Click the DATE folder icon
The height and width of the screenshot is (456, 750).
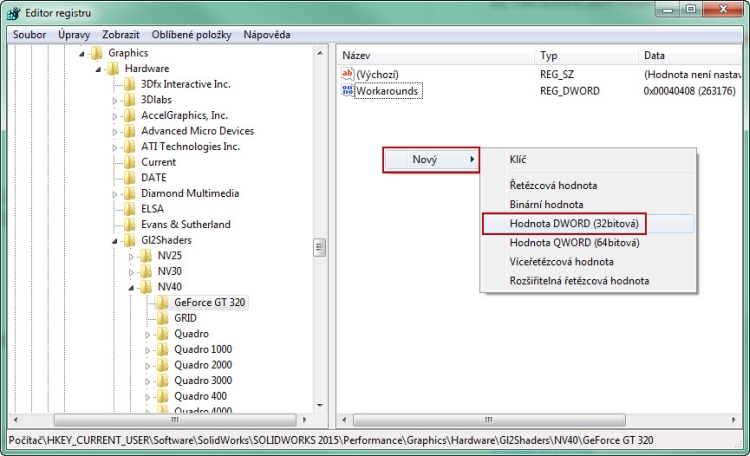pos(129,178)
